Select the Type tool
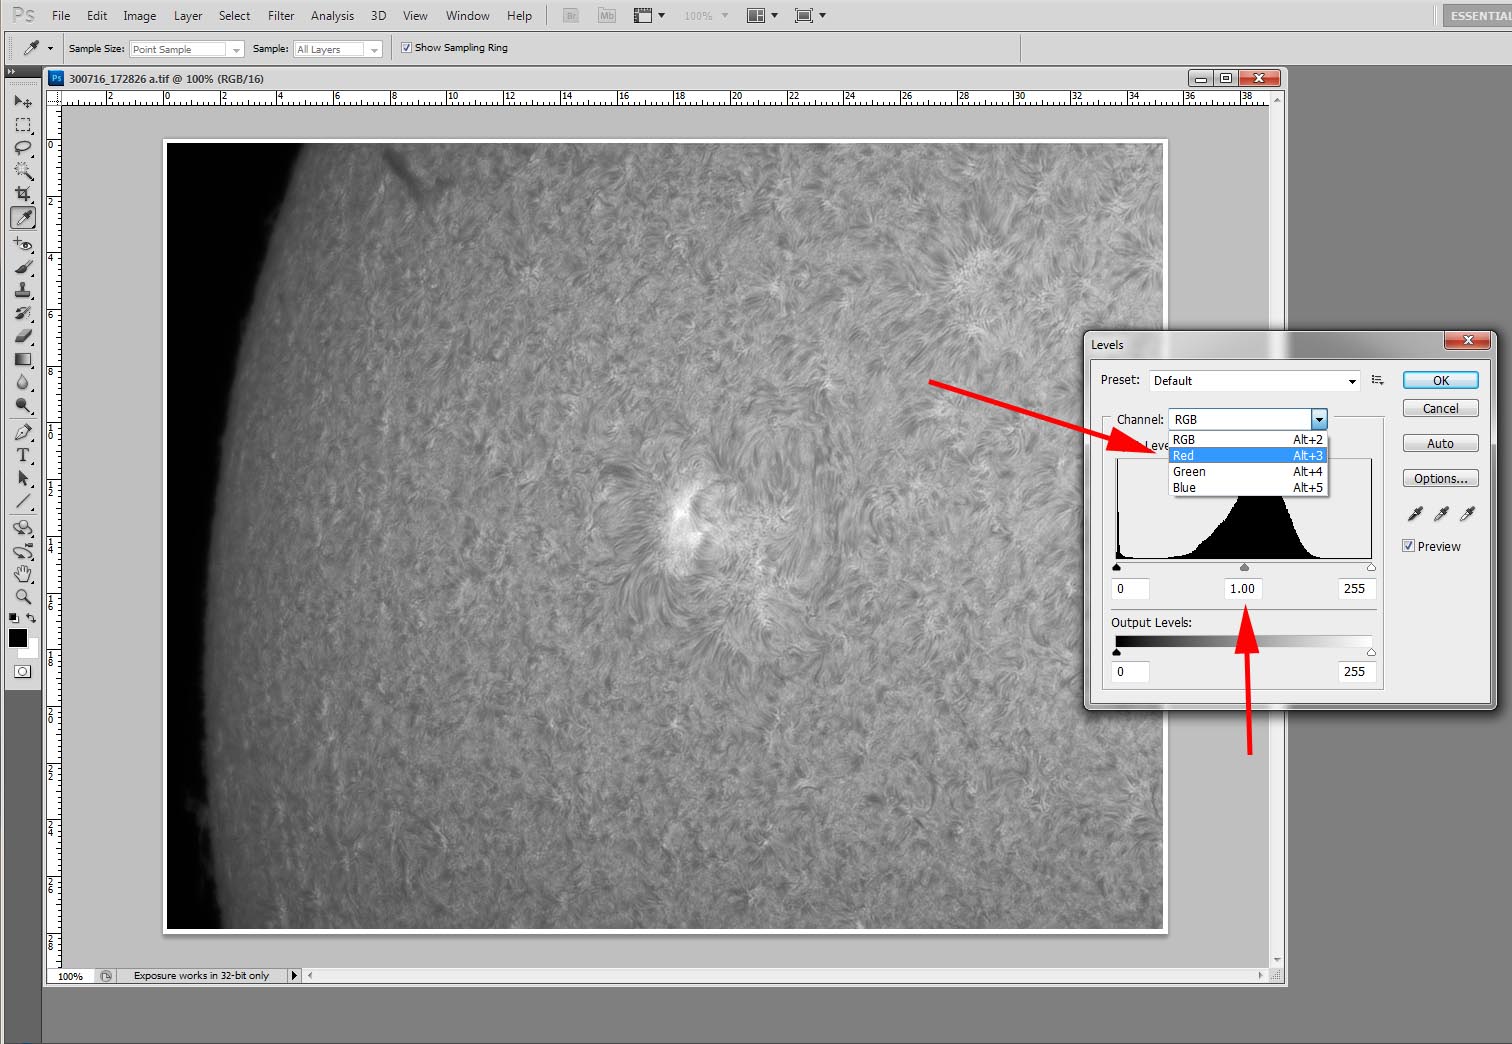The image size is (1512, 1044). [23, 455]
